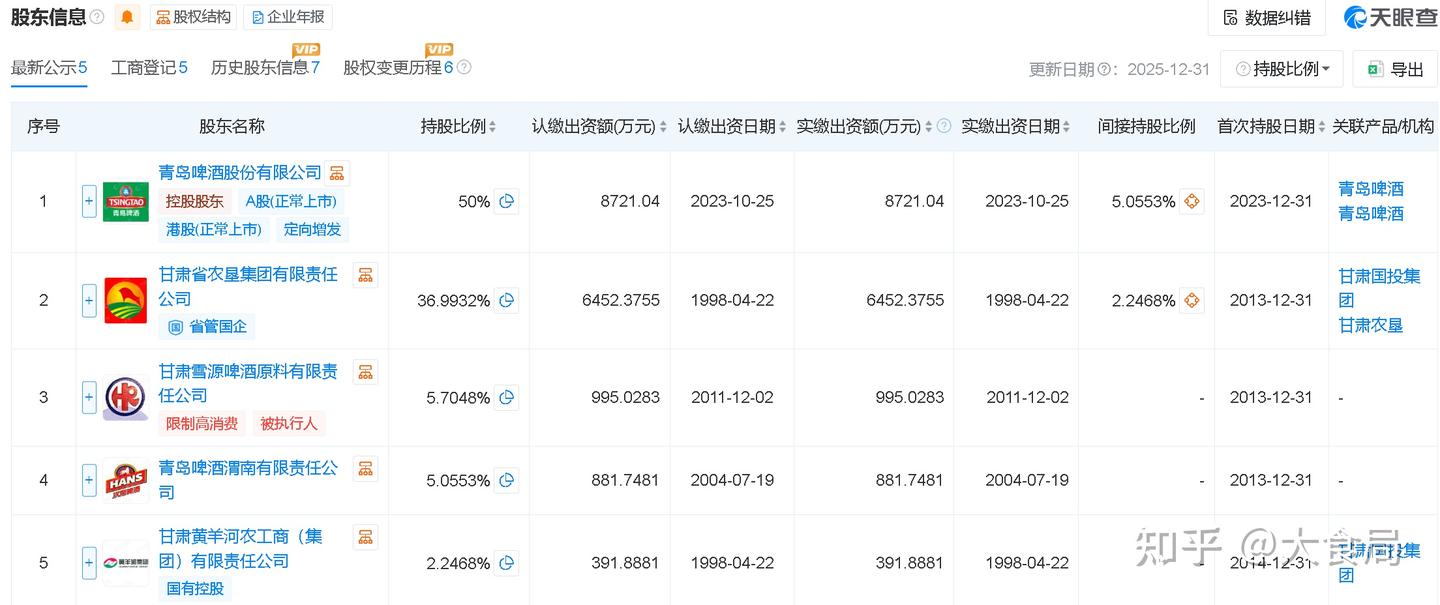
Task: Open pie chart icon next to 5.7048%
Action: tap(507, 397)
